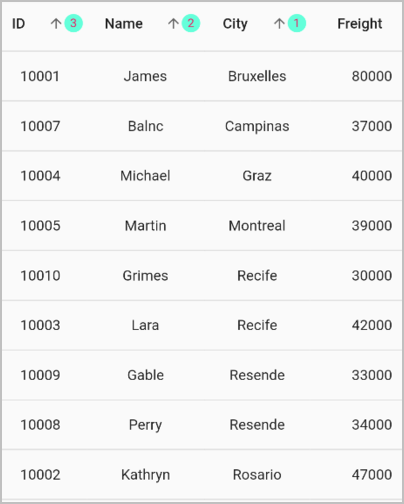Click the sort order badge numbered 3
The height and width of the screenshot is (504, 404).
[73, 23]
